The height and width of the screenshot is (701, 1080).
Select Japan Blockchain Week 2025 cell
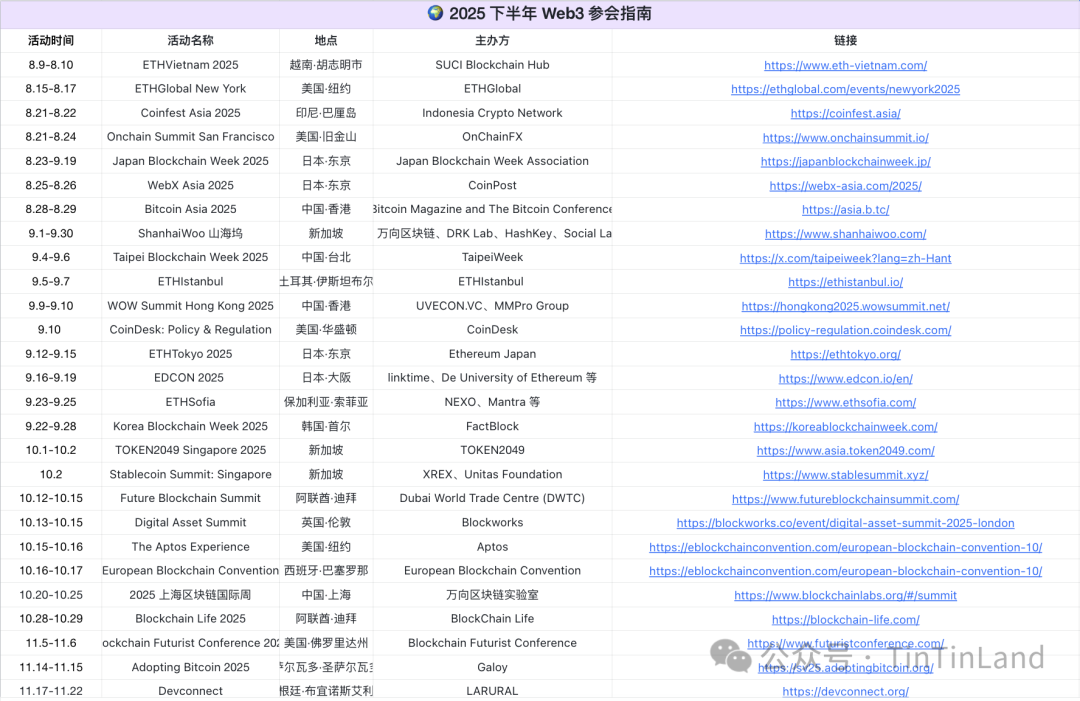click(x=191, y=161)
